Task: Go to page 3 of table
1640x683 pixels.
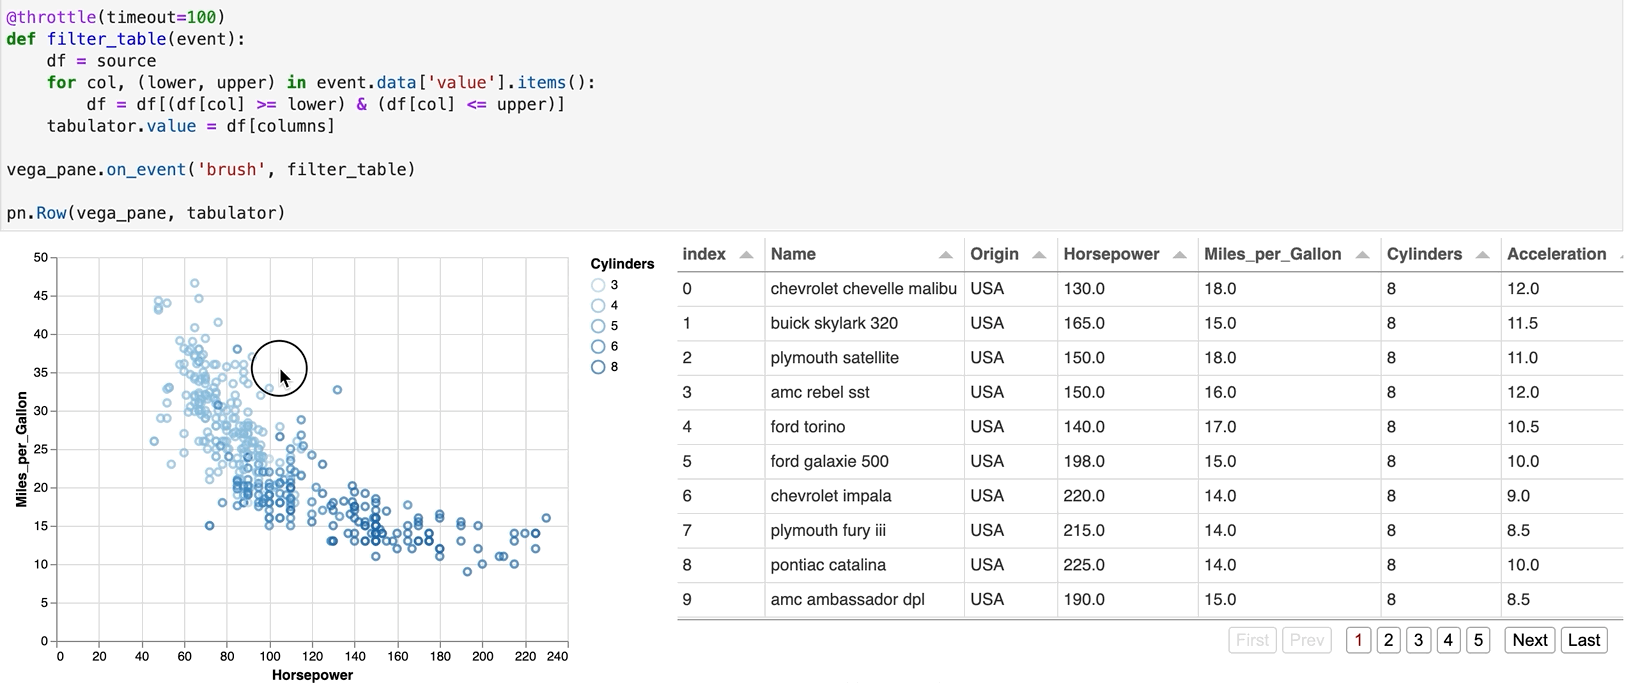Action: 1418,640
